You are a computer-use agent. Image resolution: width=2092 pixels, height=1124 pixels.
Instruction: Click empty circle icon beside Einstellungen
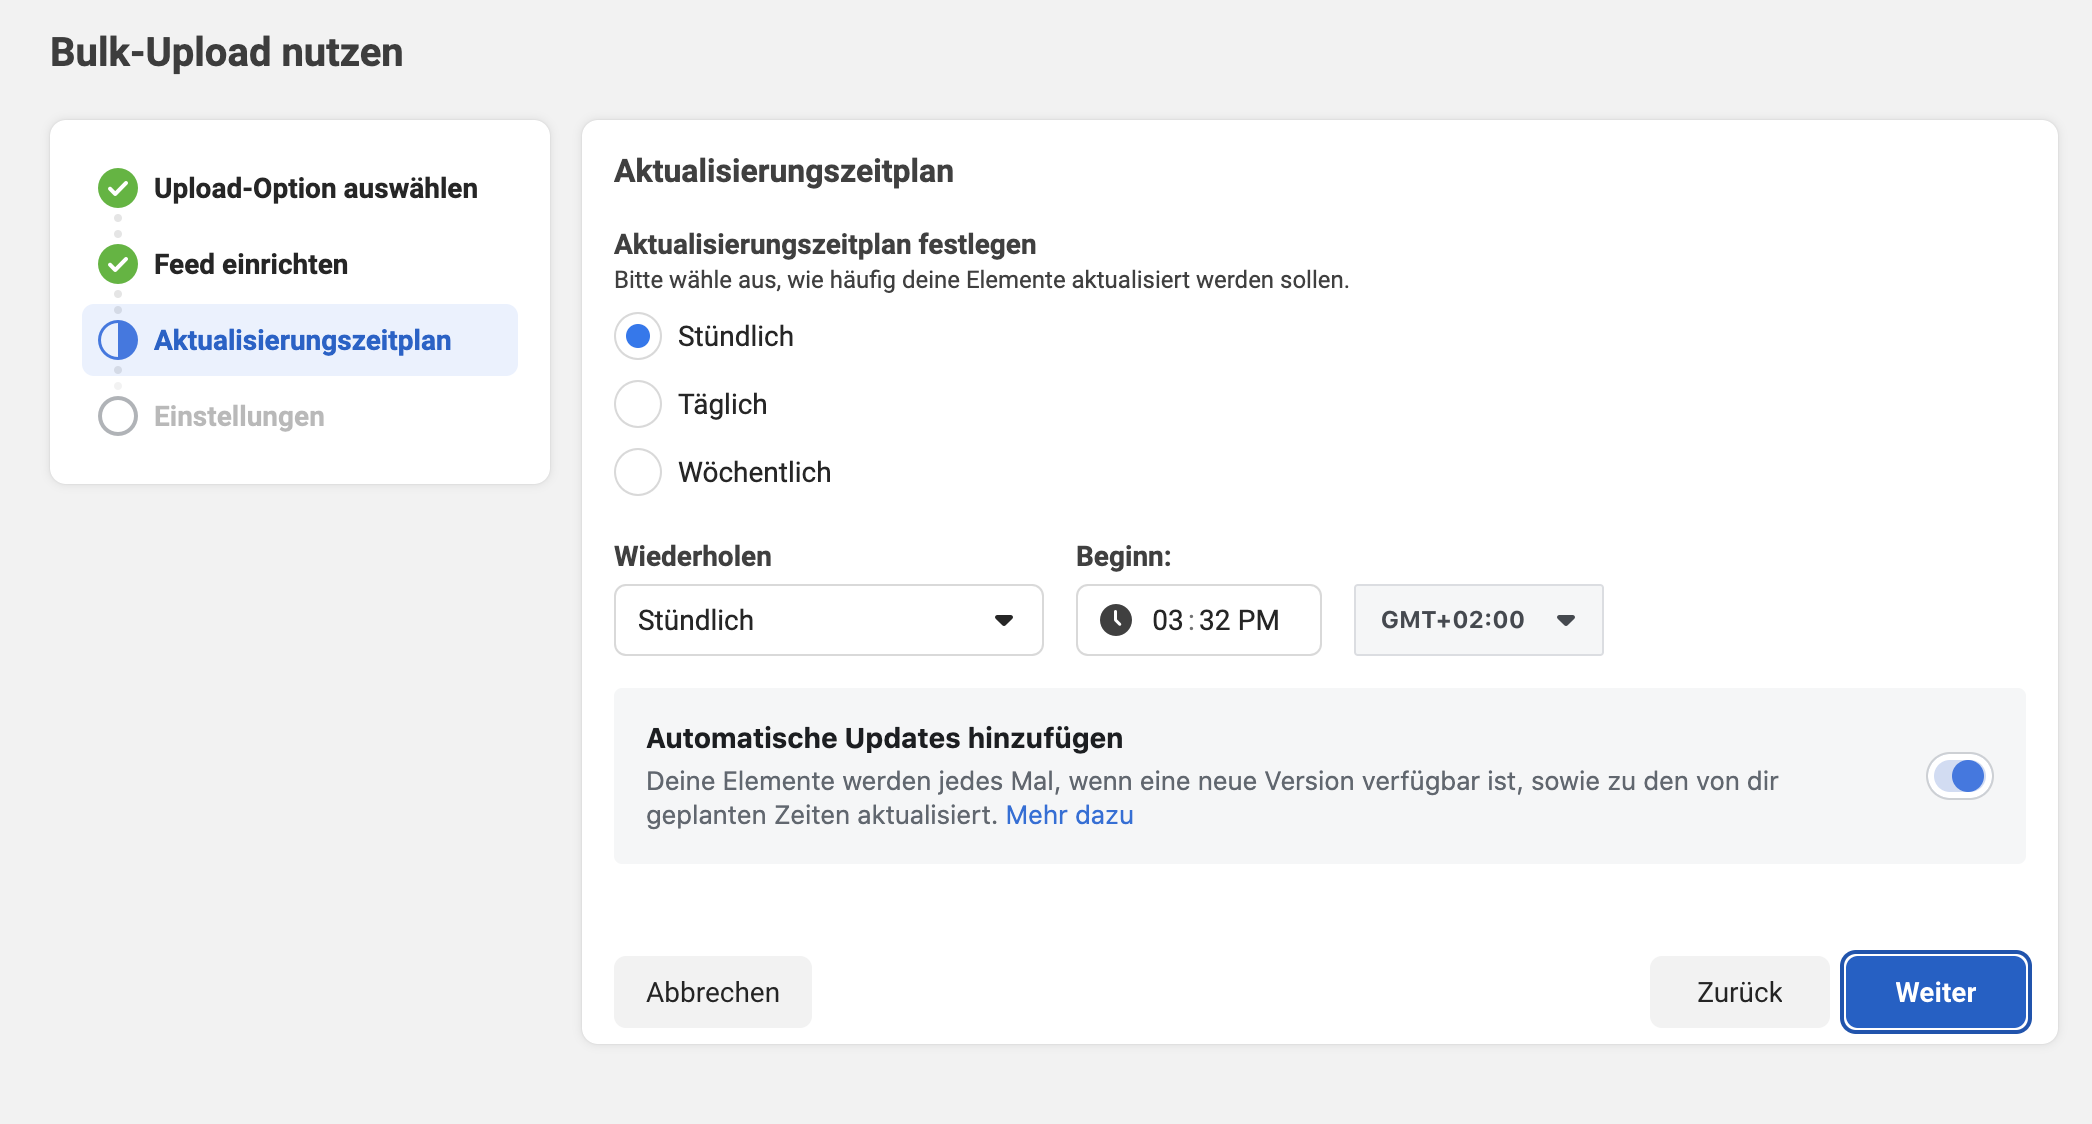(118, 416)
